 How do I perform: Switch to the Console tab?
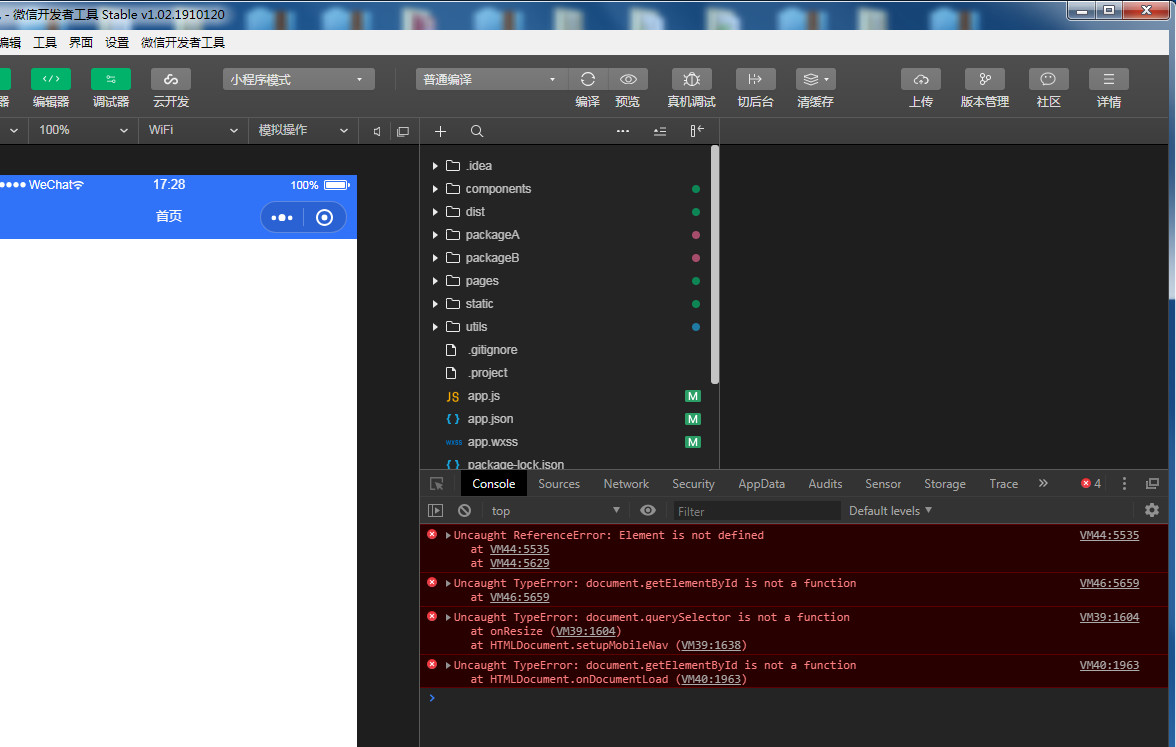(494, 484)
